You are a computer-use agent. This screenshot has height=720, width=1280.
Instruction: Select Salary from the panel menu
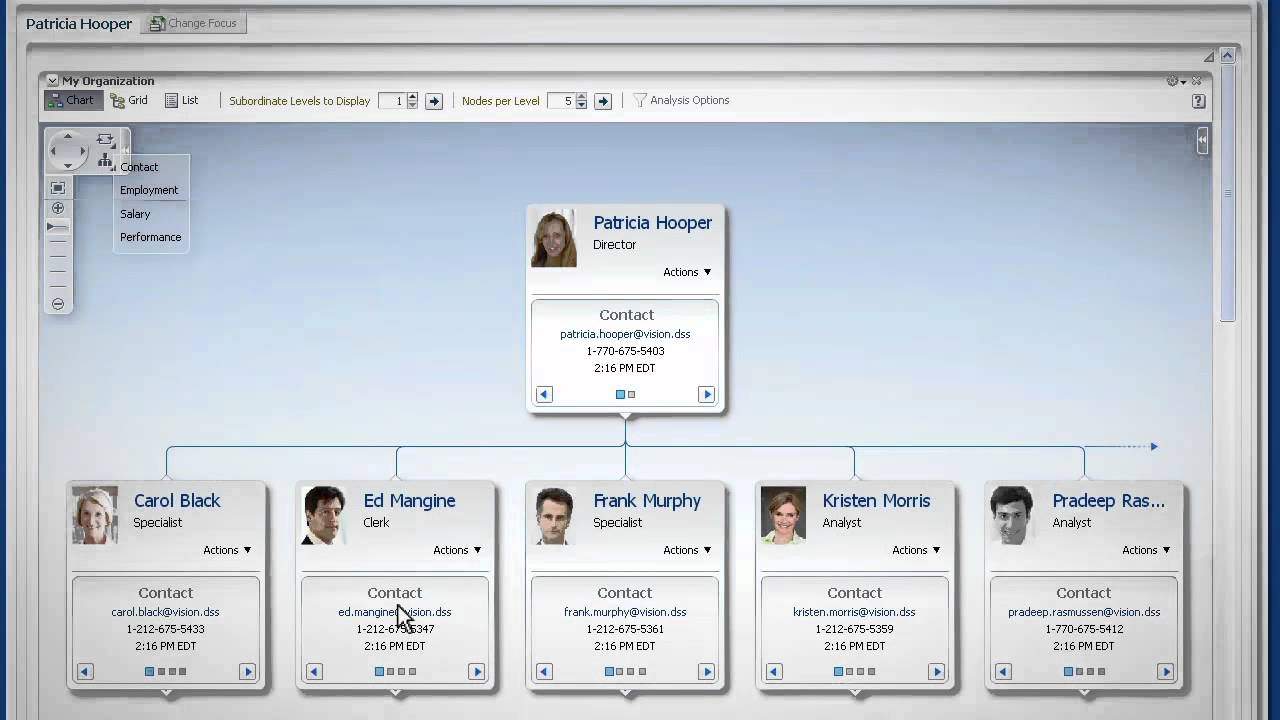pos(135,214)
